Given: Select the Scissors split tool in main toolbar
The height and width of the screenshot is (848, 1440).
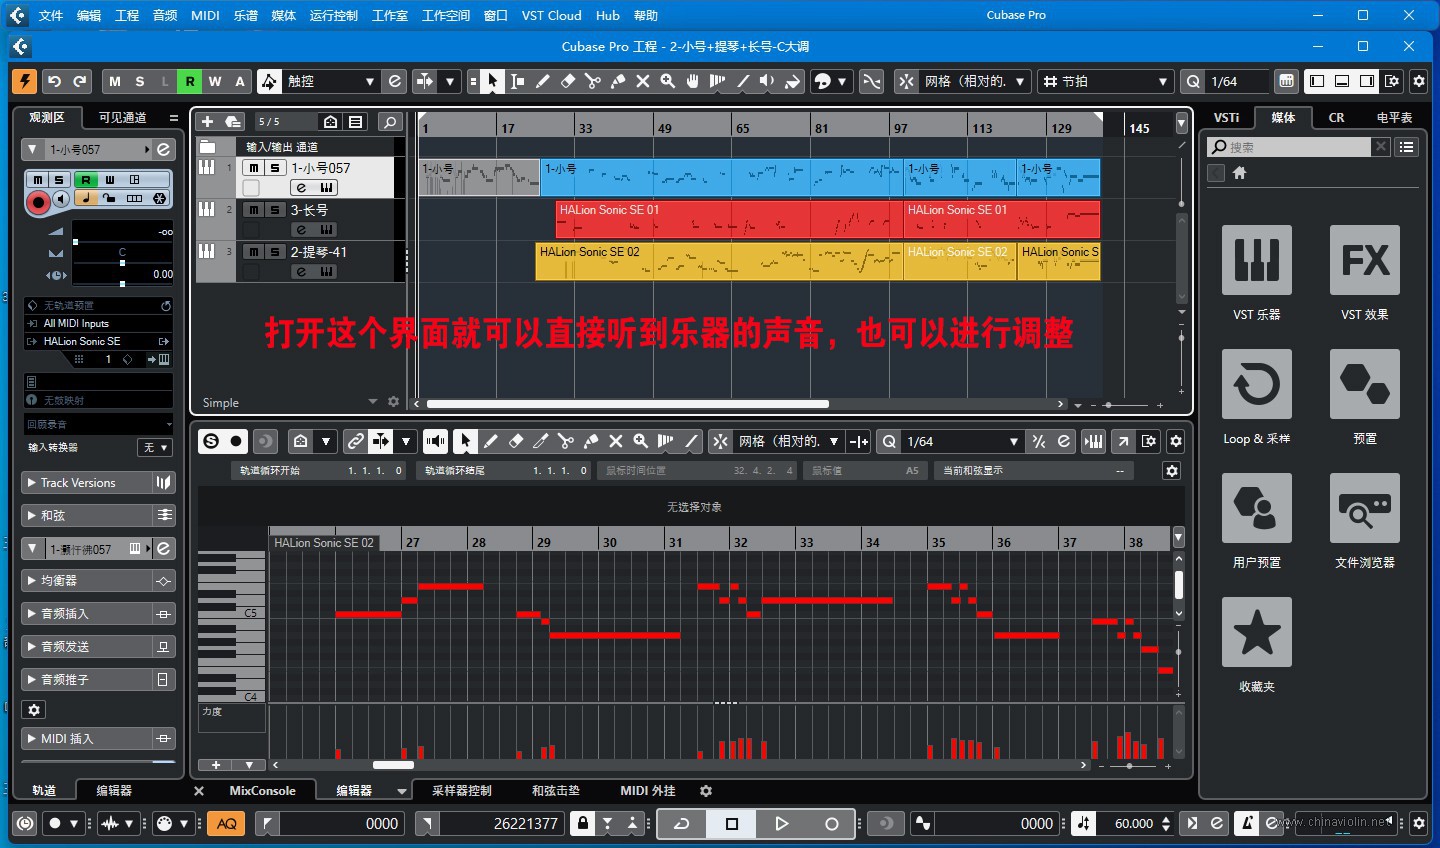Looking at the screenshot, I should coord(593,81).
